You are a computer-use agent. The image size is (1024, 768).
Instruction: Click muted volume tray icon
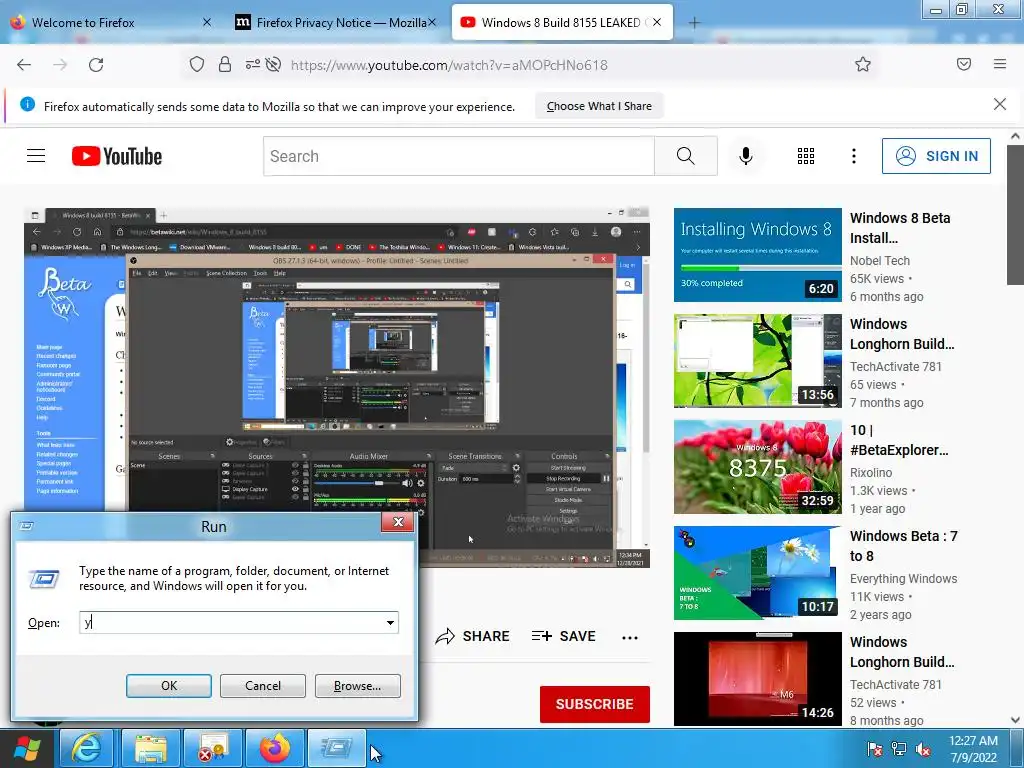point(923,750)
